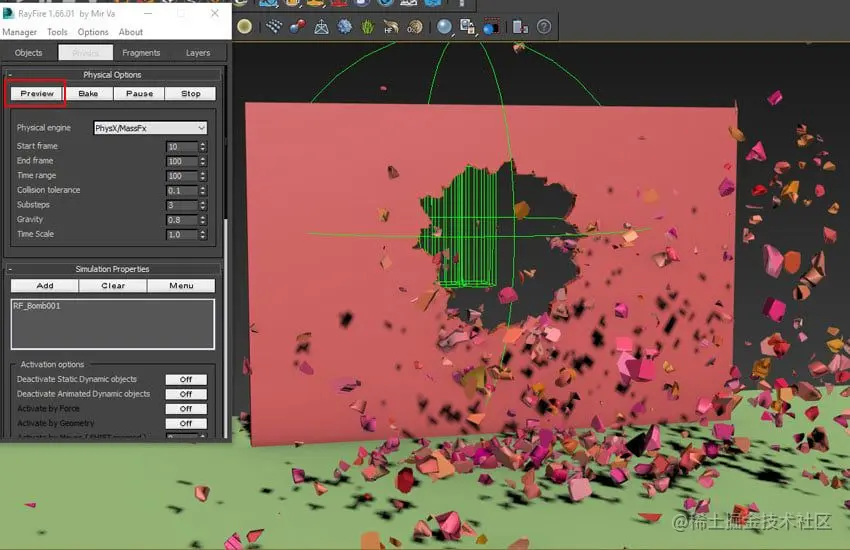Screen dimensions: 850x550
Task: Click the Collision tolerance spinner arrows
Action: coord(203,191)
